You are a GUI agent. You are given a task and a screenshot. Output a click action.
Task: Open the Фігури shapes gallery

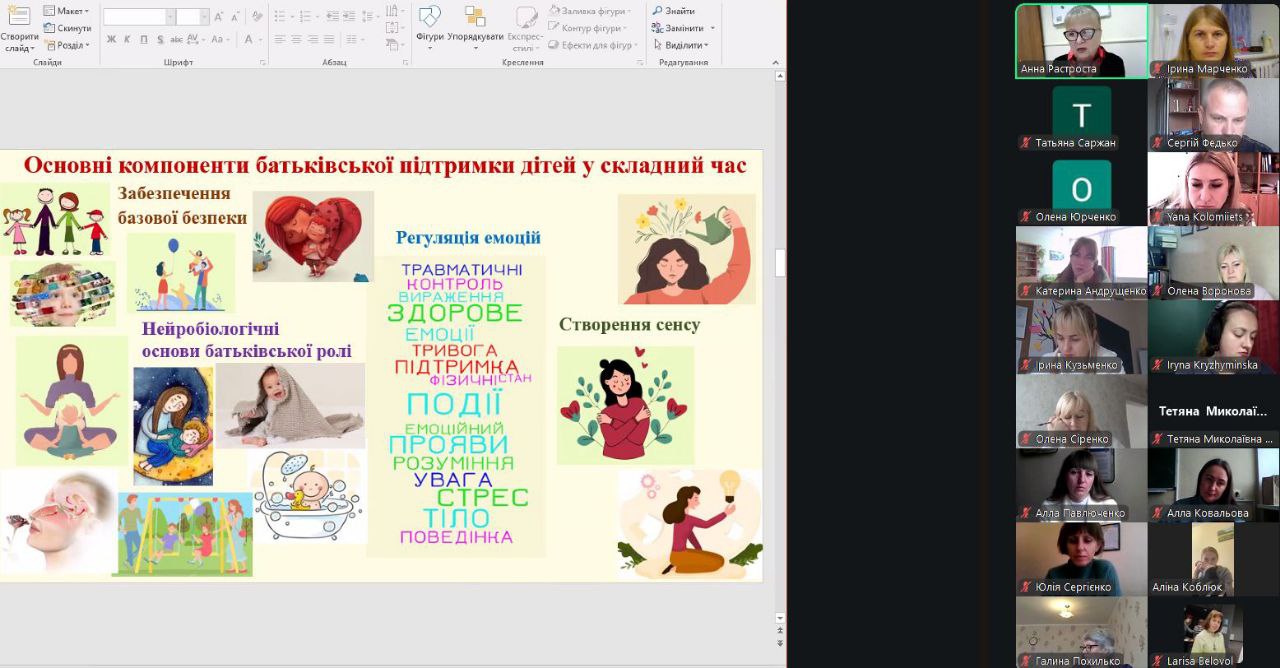coord(429,24)
